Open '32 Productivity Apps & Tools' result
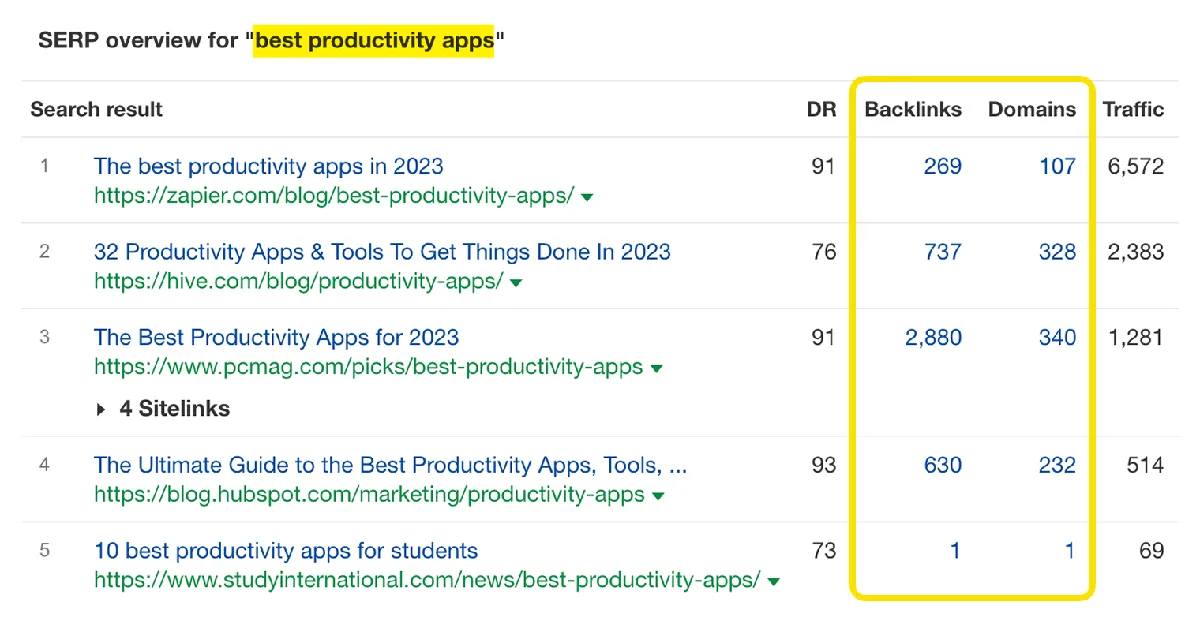Screen dimensions: 1200x617 (x=382, y=251)
